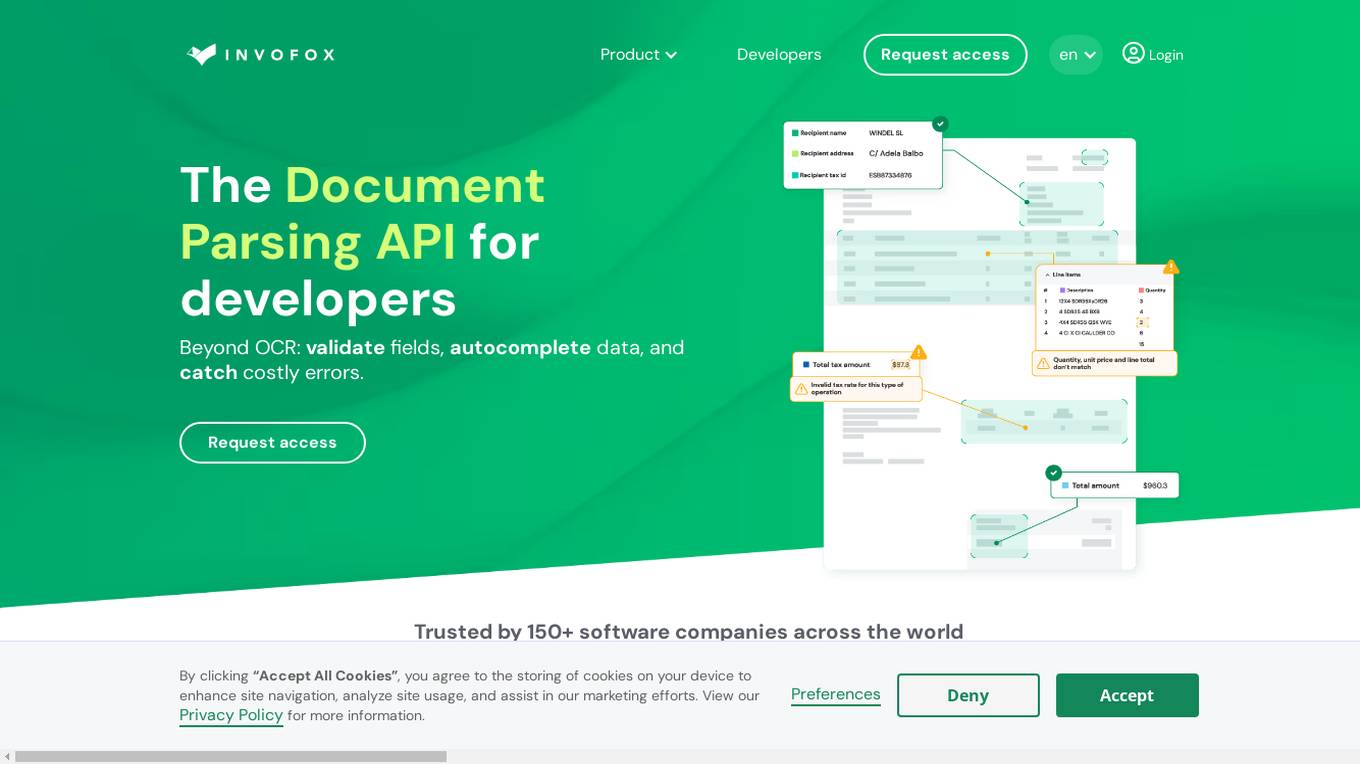Open cookie Preferences
1360x764 pixels.
(x=836, y=694)
